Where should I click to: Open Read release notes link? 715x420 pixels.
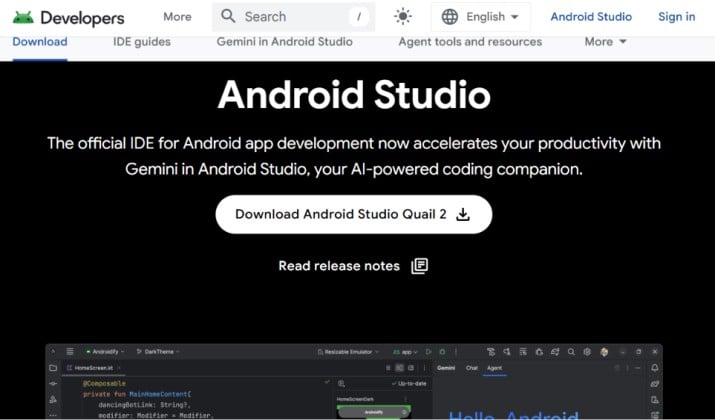click(353, 266)
